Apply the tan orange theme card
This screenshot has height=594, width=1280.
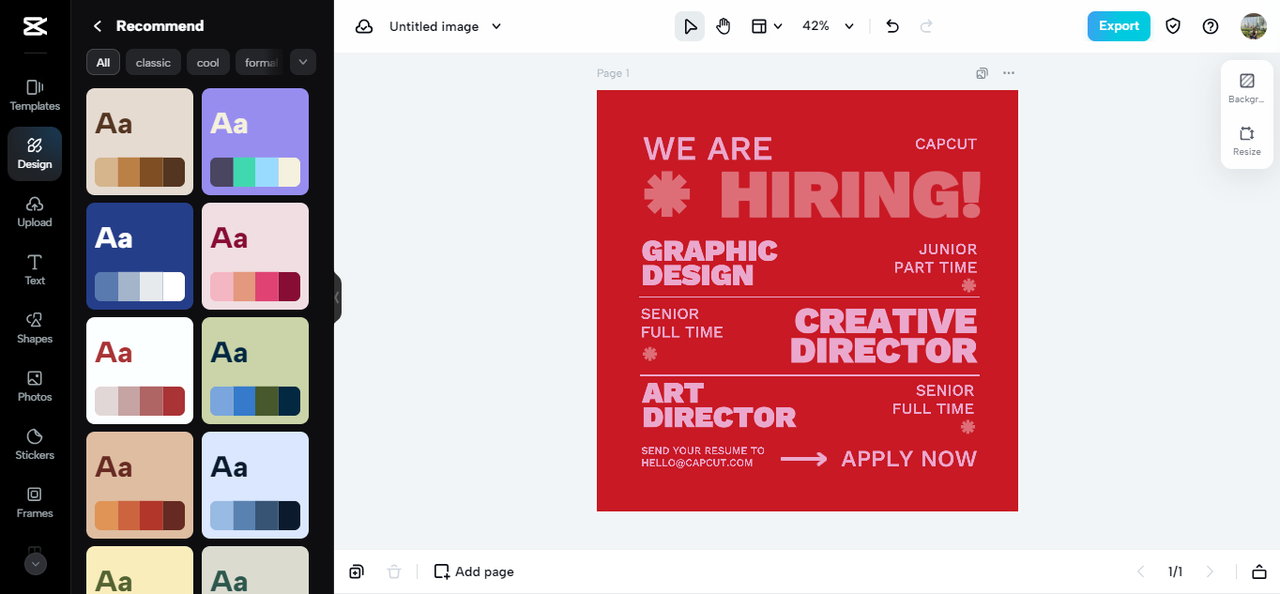point(140,485)
